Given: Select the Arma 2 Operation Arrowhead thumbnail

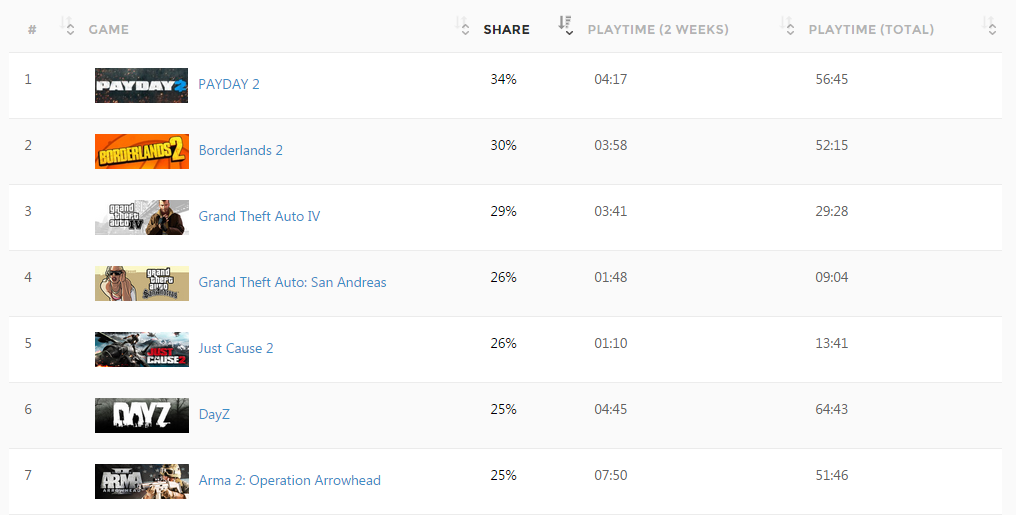Looking at the screenshot, I should point(141,481).
